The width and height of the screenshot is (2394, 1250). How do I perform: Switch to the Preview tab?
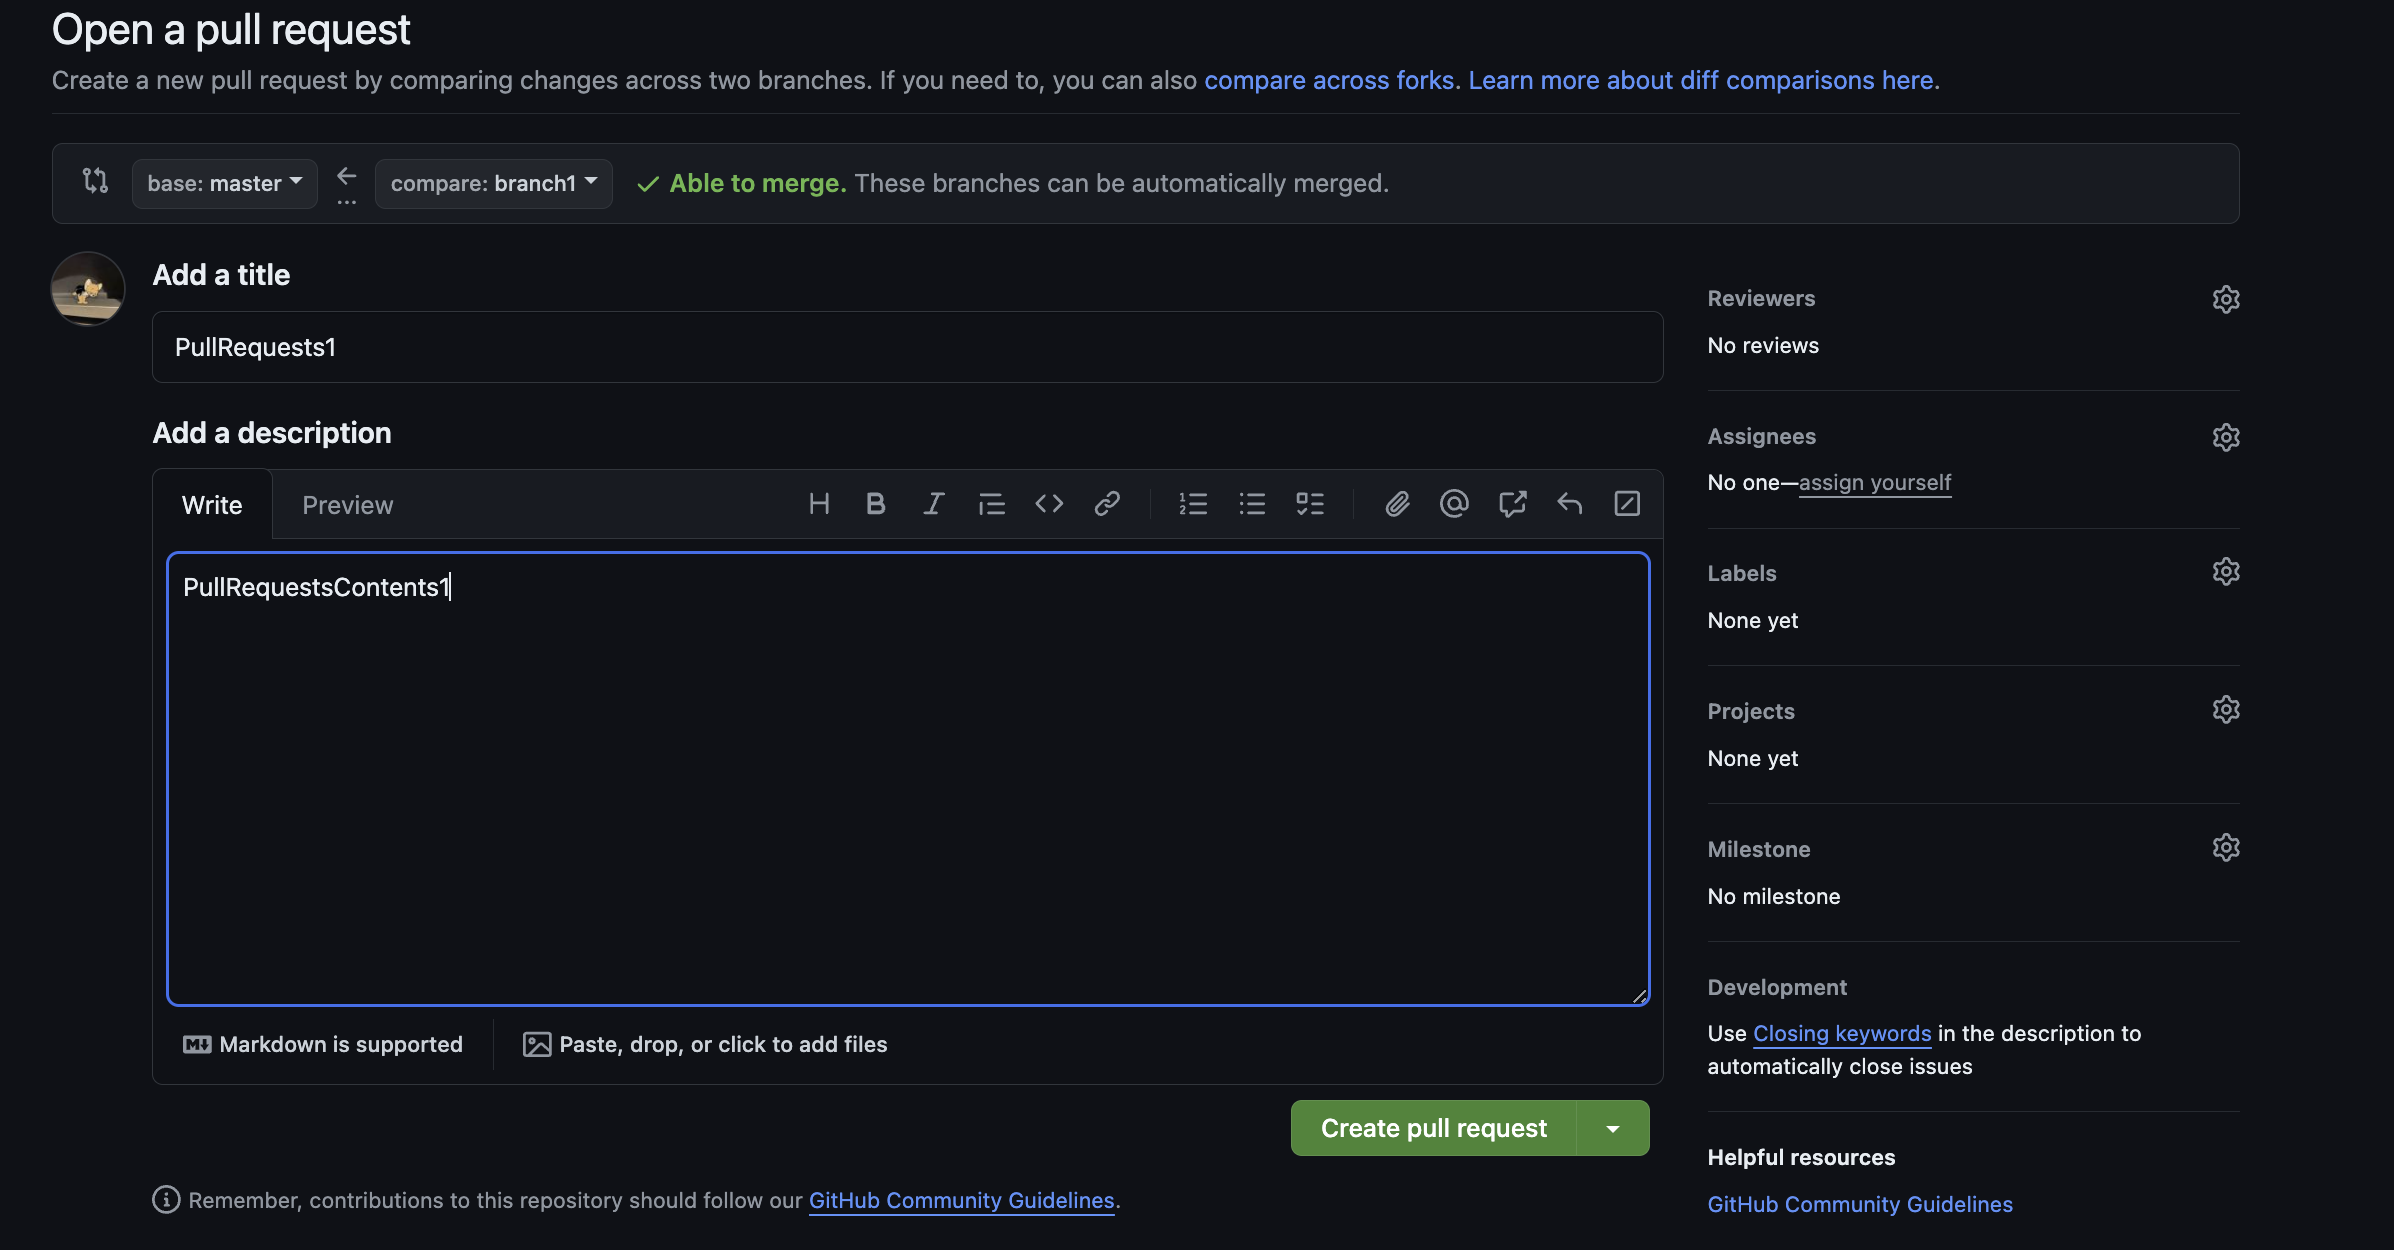[x=348, y=505]
